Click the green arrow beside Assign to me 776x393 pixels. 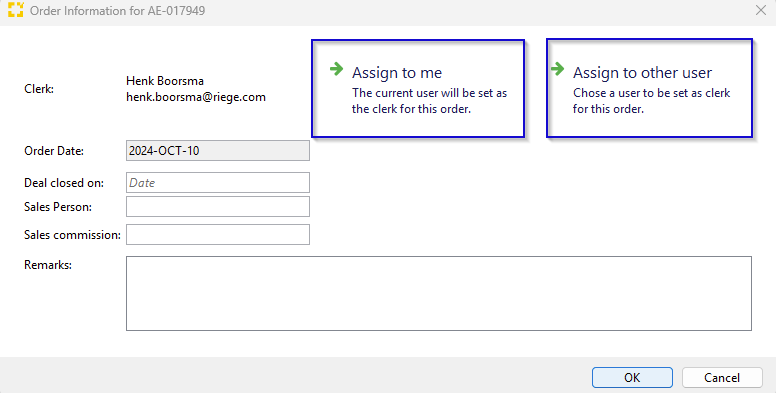(x=337, y=69)
